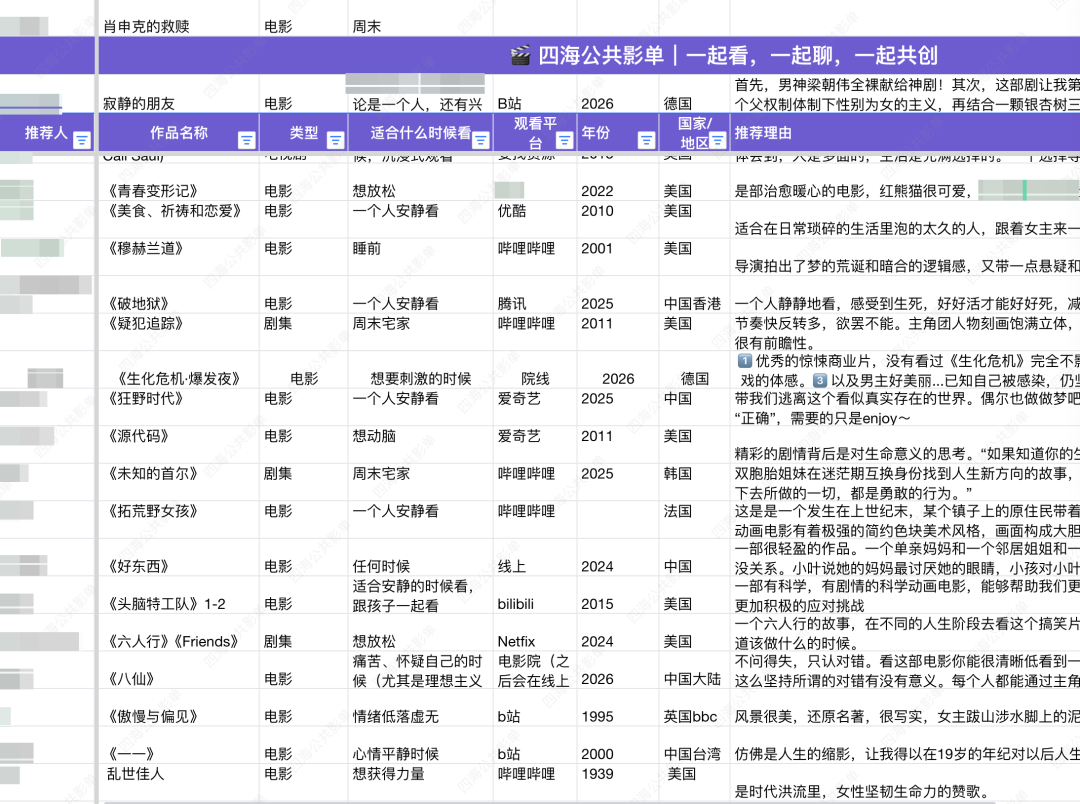Select cell 《青春变形记》
The height and width of the screenshot is (804, 1080).
coord(178,182)
